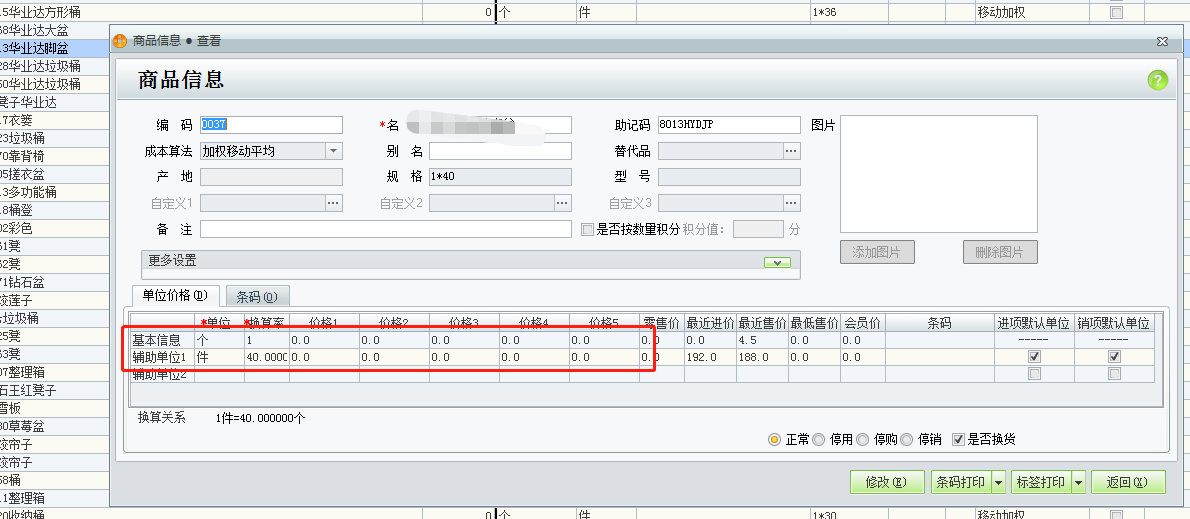1190x519 pixels.
Task: Click the ellipsis button beside 自定义2
Action: (x=562, y=203)
